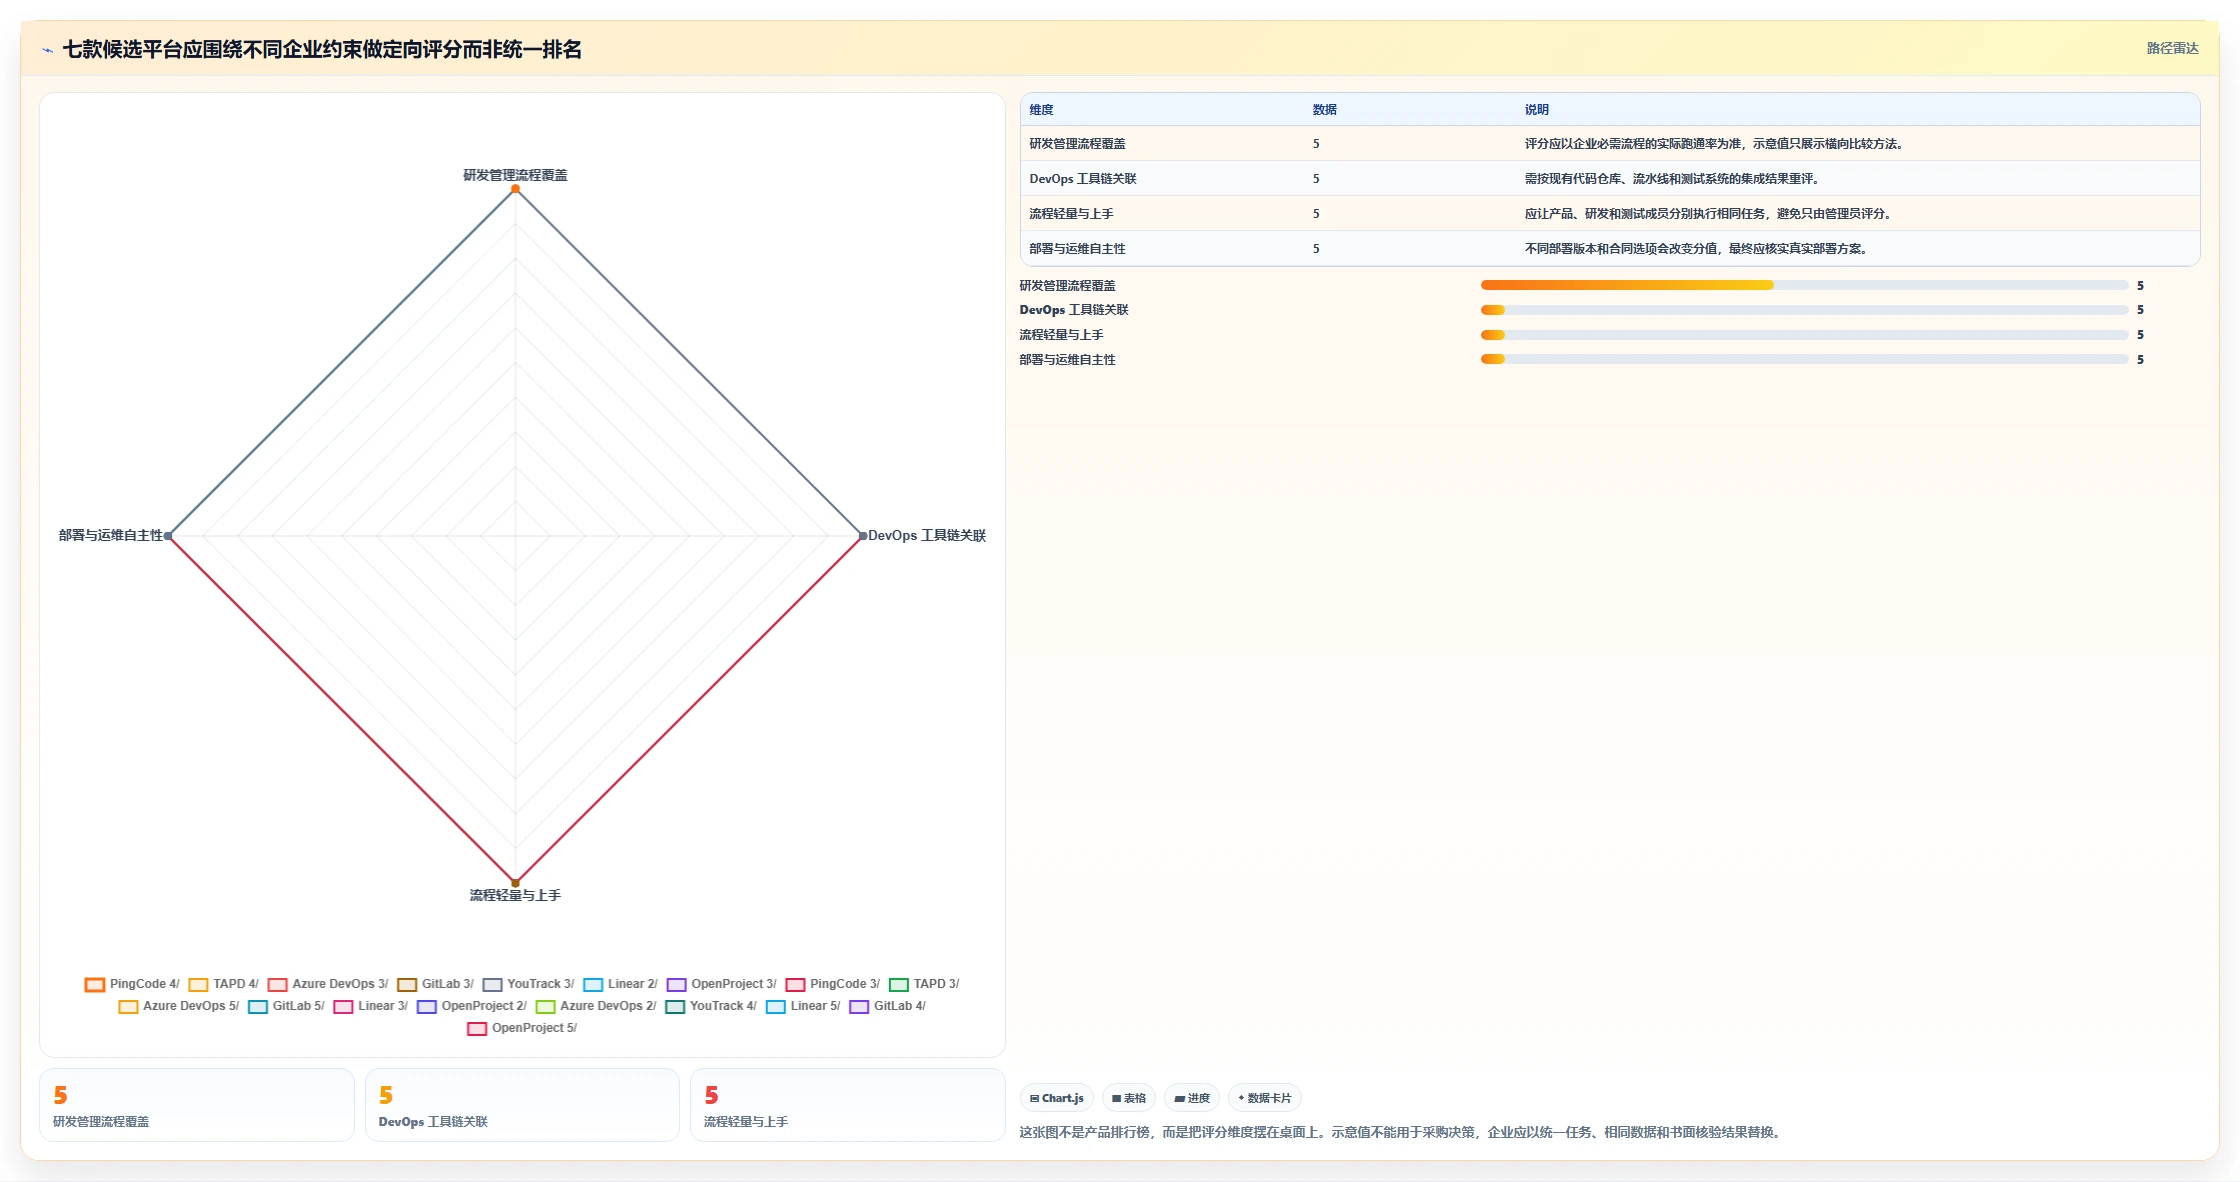Toggle the Azure DevOps 2/ legend entry
Image resolution: width=2240 pixels, height=1182 pixels.
pos(596,1006)
